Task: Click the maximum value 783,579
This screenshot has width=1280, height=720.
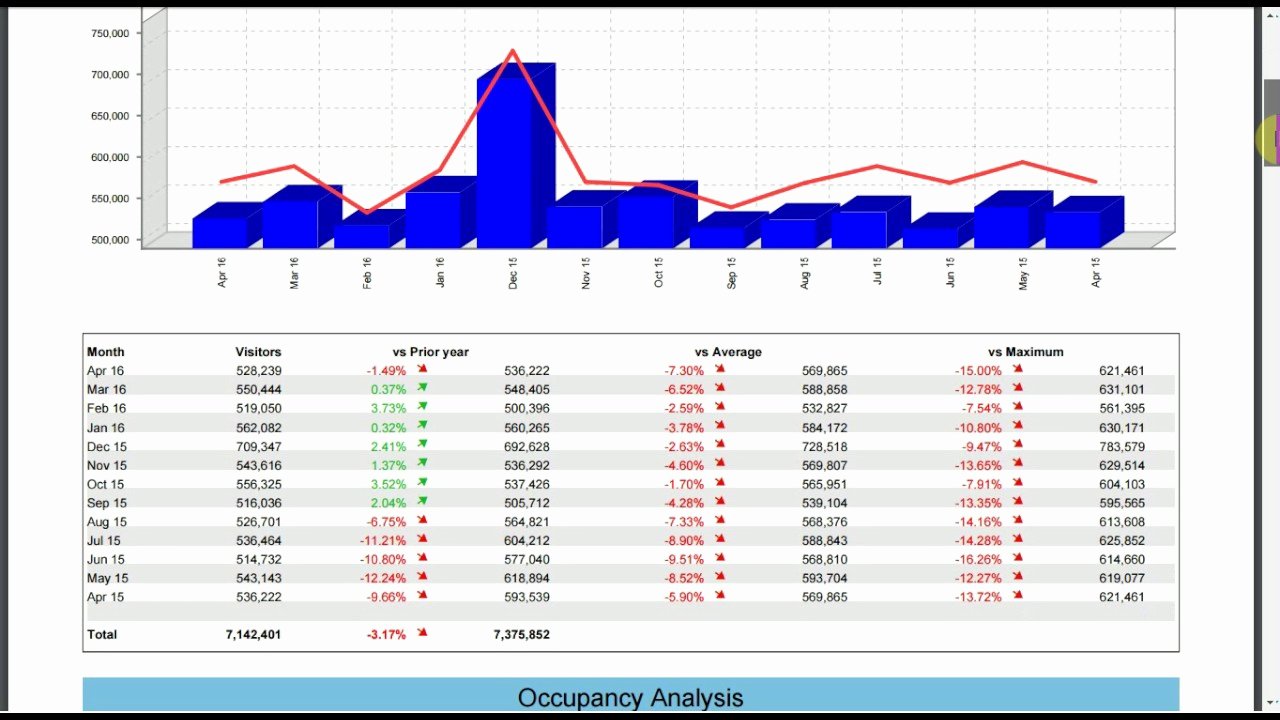Action: click(1121, 447)
